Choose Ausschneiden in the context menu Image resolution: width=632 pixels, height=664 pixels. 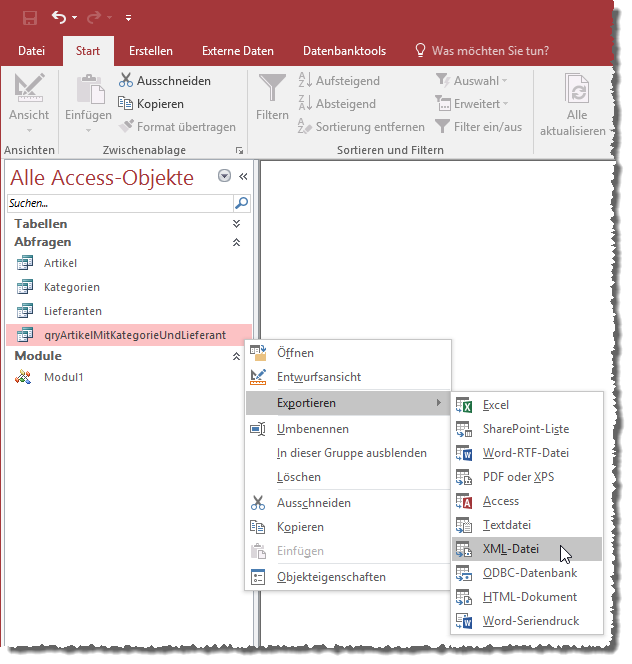point(348,503)
